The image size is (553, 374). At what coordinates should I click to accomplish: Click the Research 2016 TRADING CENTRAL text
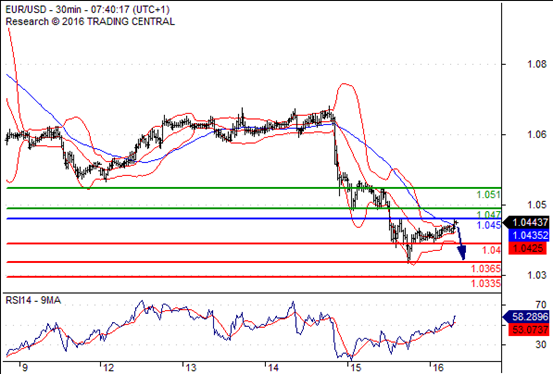[90, 22]
